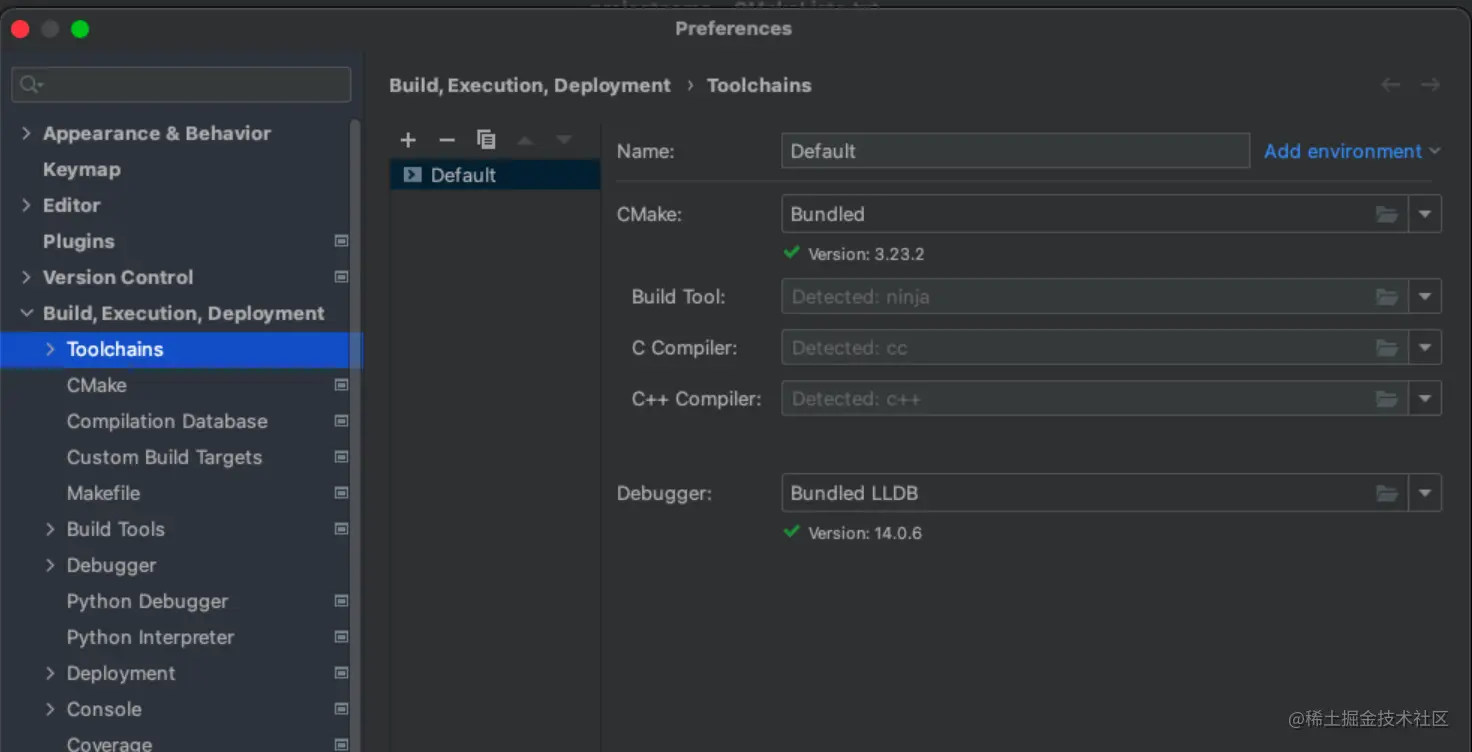
Task: Open Custom Build Targets settings
Action: click(165, 457)
